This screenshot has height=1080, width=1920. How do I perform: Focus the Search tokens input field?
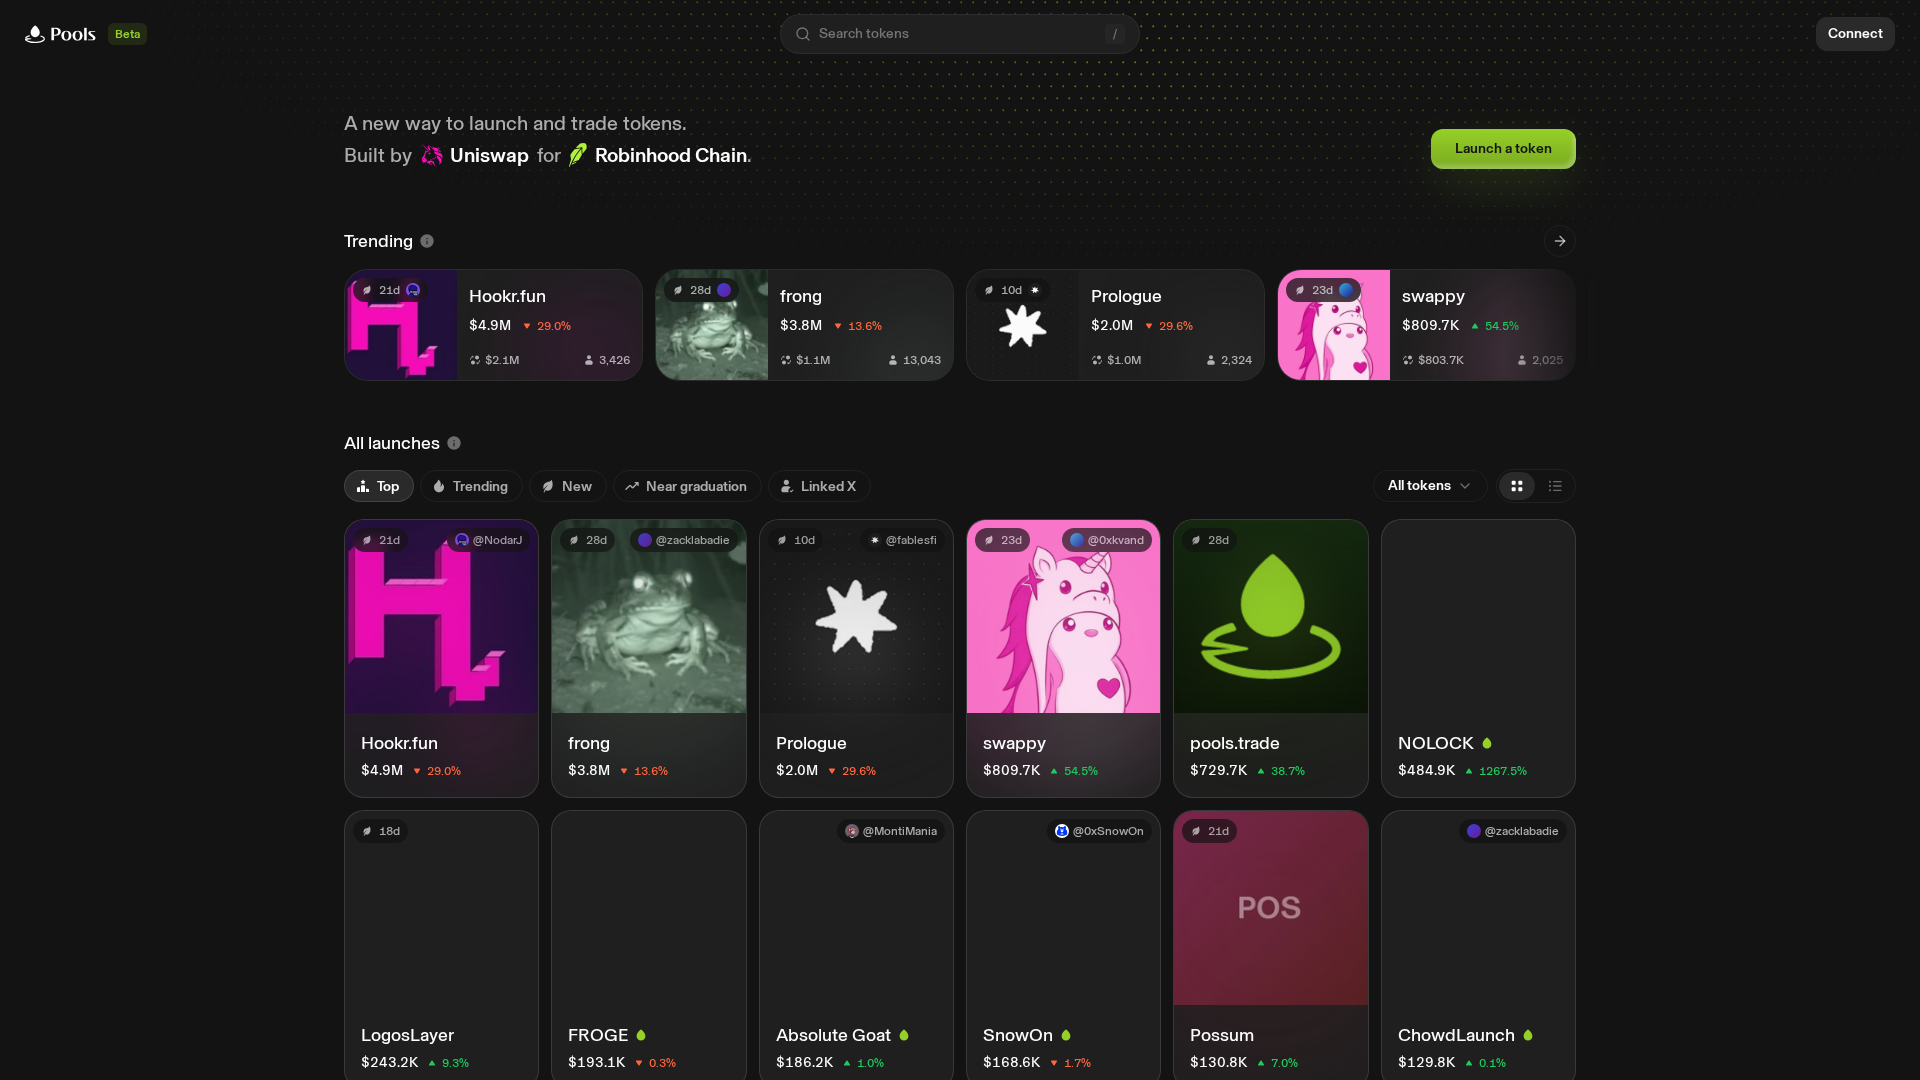pyautogui.click(x=959, y=34)
